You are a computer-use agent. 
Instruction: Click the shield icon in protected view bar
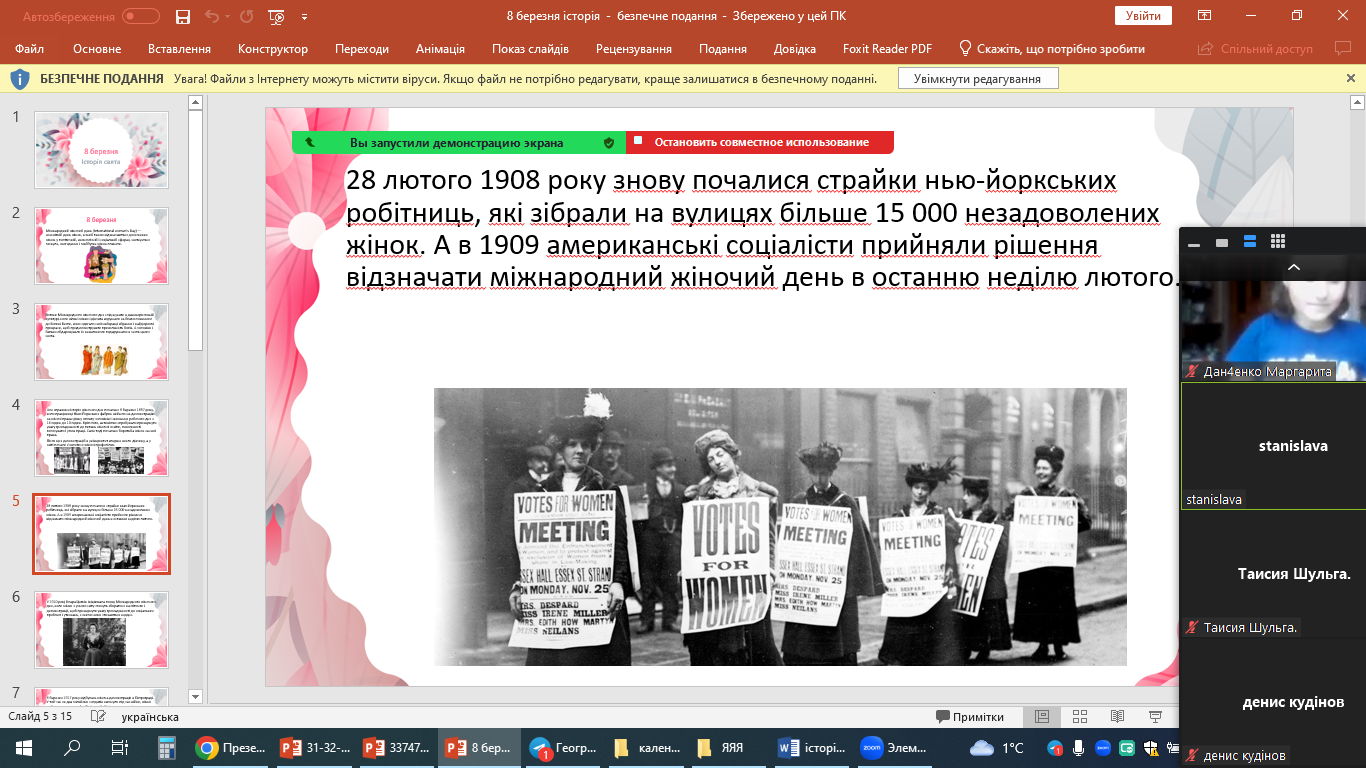tap(20, 78)
